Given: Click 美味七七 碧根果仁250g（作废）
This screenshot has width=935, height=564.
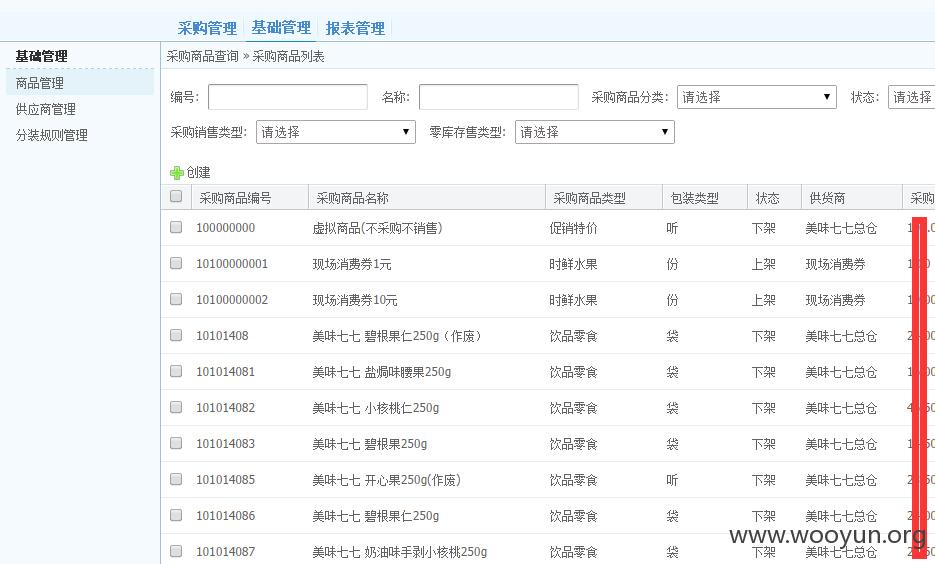Looking at the screenshot, I should click(398, 336).
